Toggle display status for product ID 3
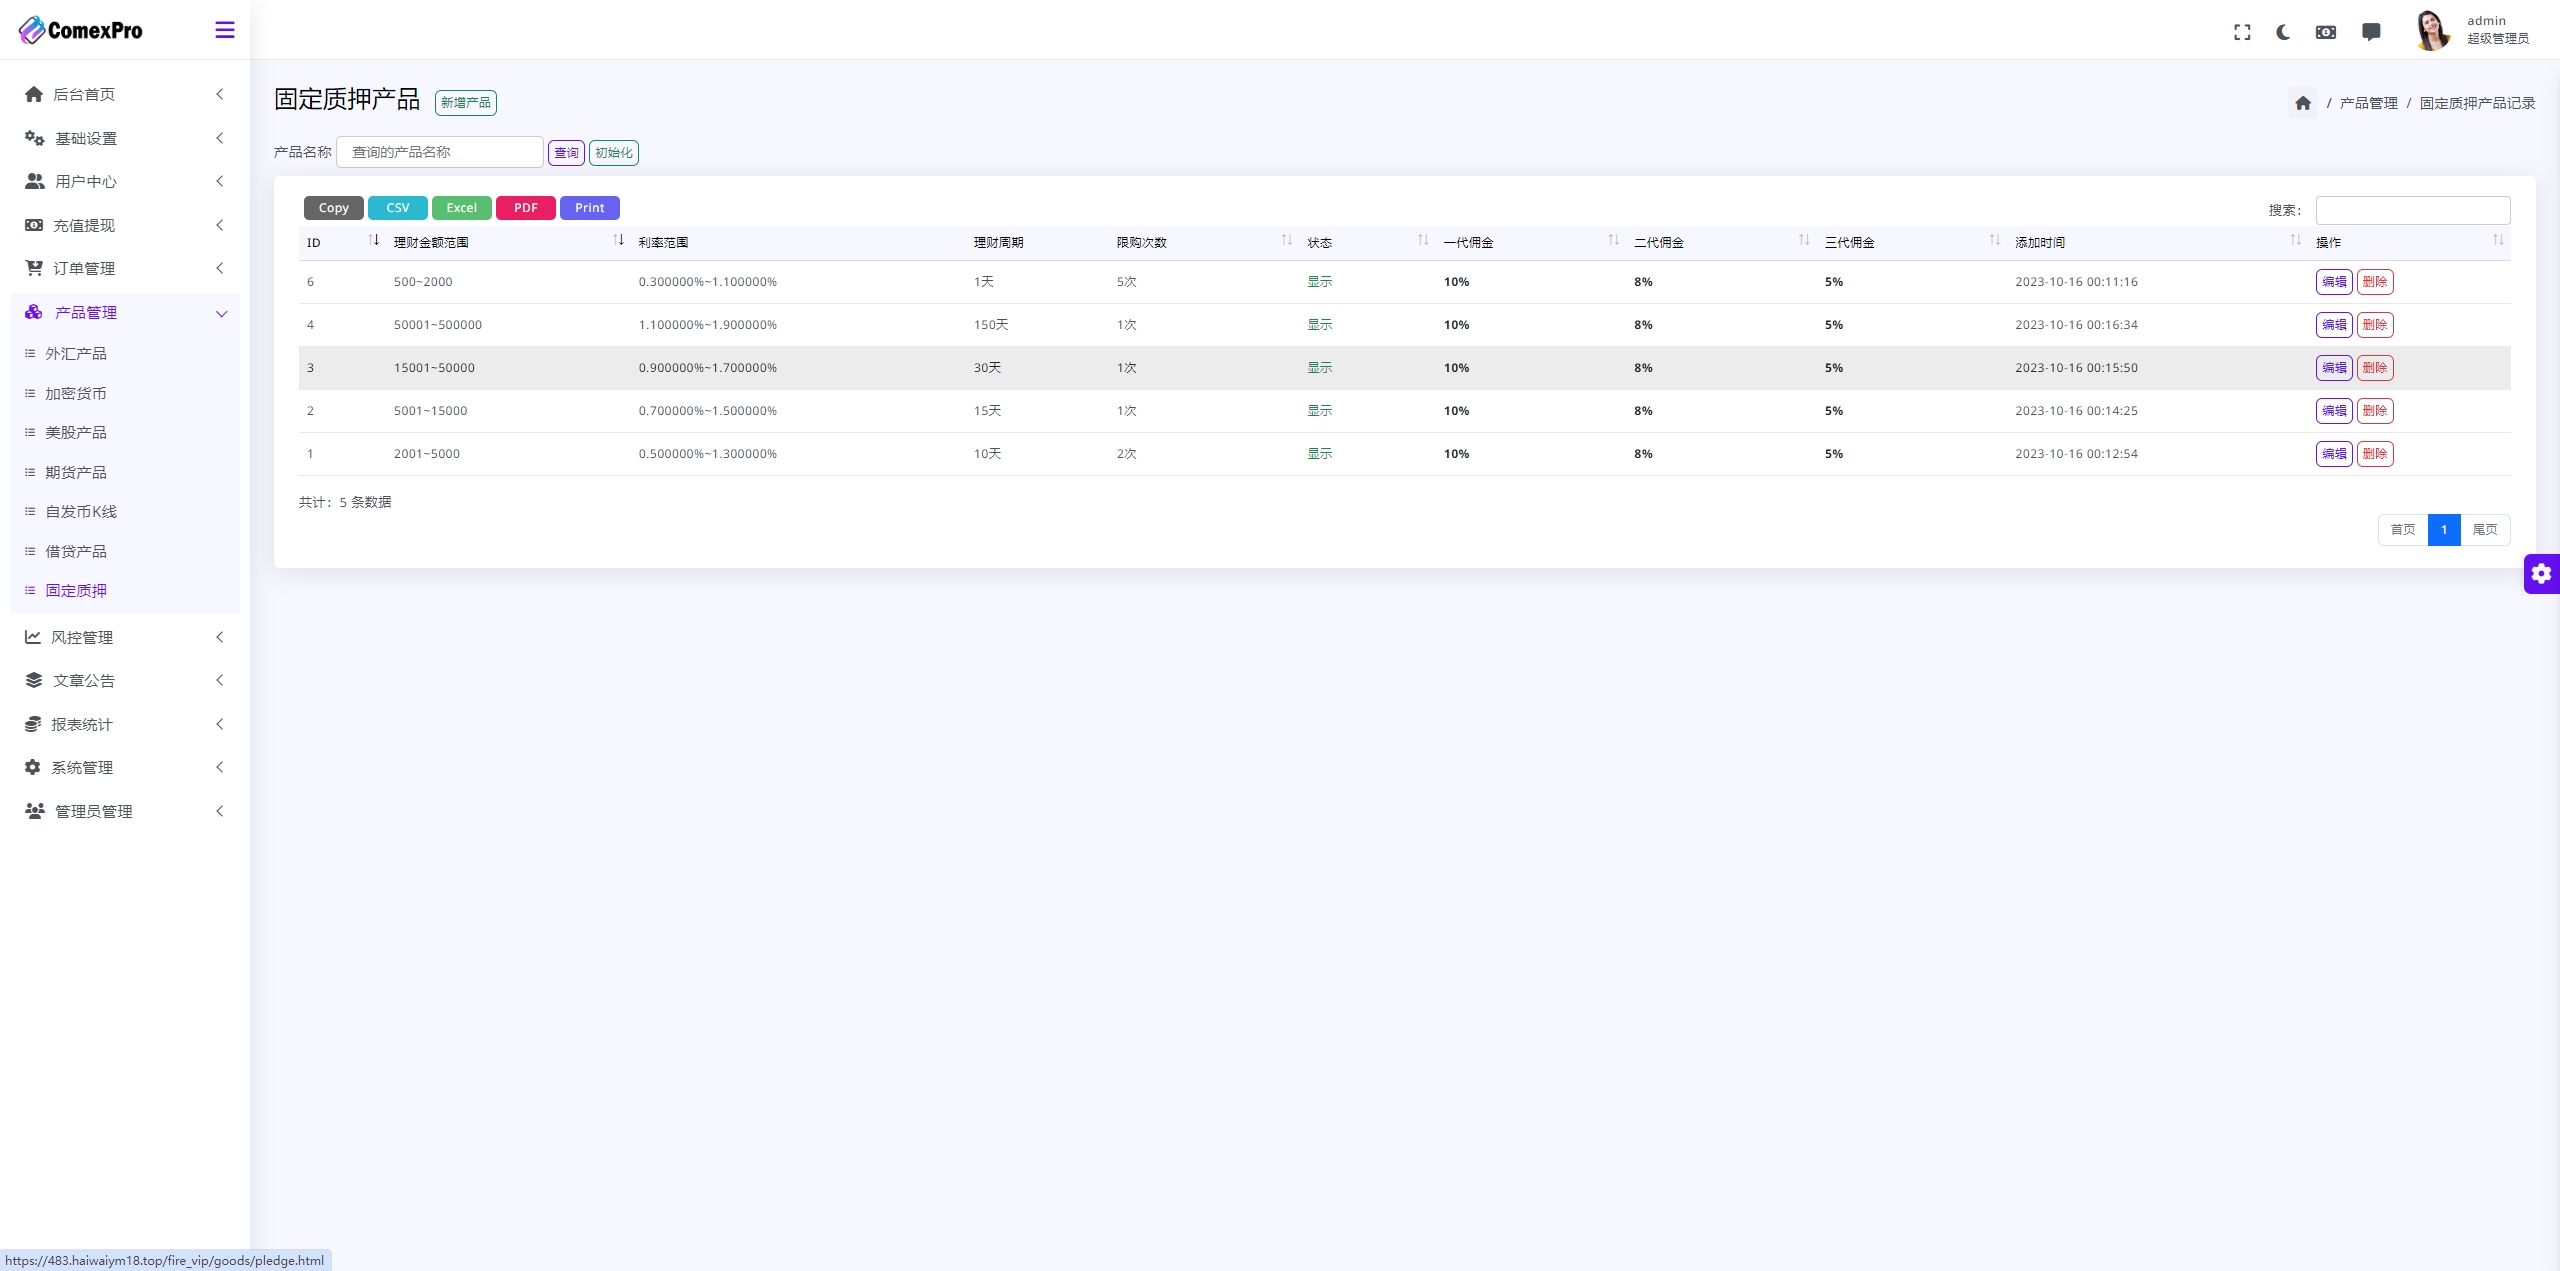The height and width of the screenshot is (1271, 2560). coord(1319,368)
